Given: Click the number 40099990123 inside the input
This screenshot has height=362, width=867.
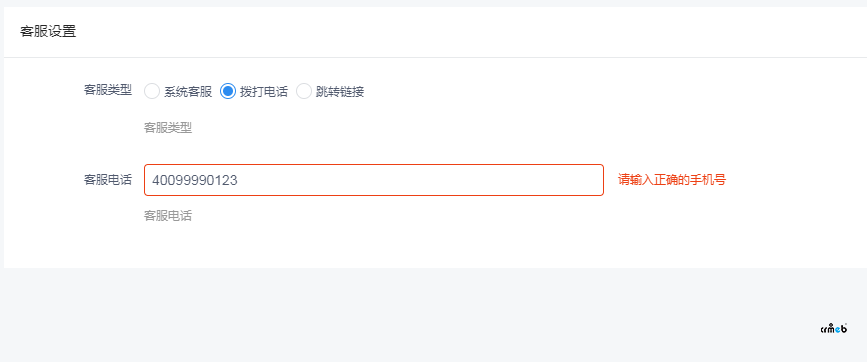Looking at the screenshot, I should point(194,180).
